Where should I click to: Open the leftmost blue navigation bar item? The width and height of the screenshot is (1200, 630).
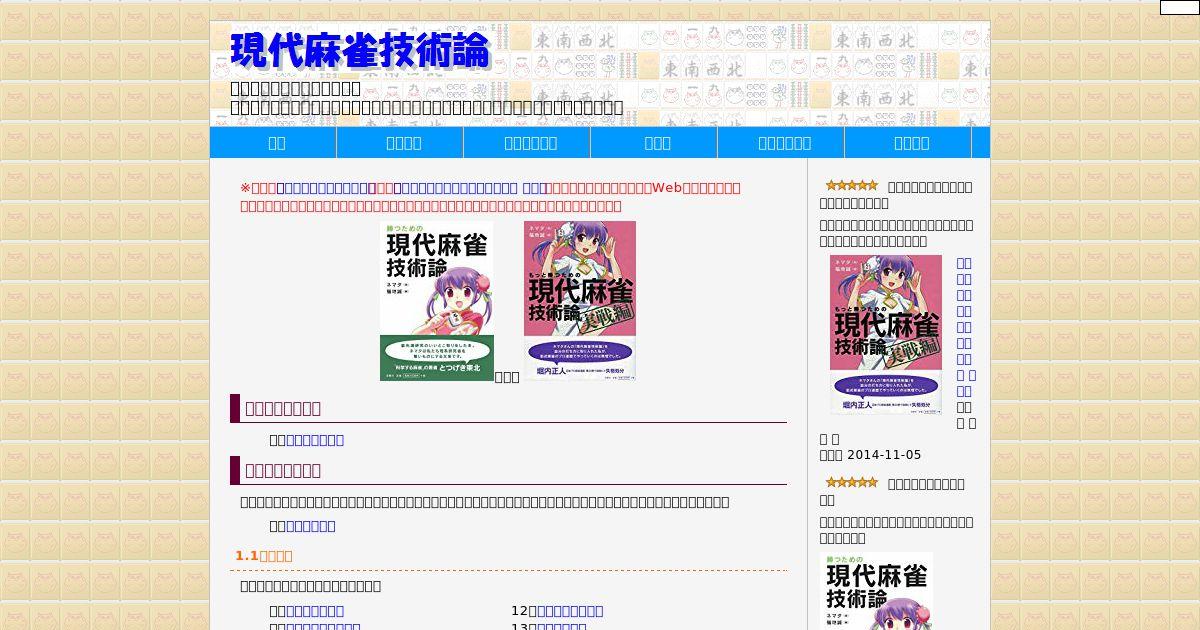pyautogui.click(x=273, y=143)
